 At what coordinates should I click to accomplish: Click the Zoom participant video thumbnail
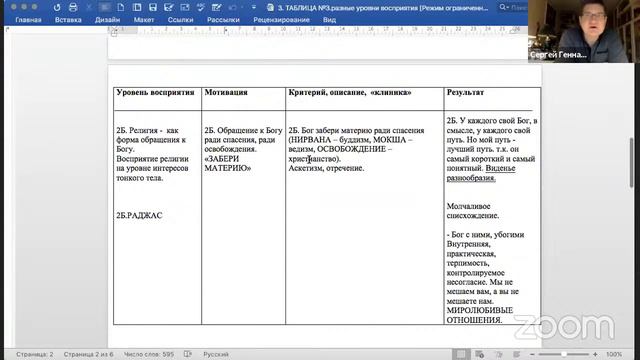[x=584, y=31]
